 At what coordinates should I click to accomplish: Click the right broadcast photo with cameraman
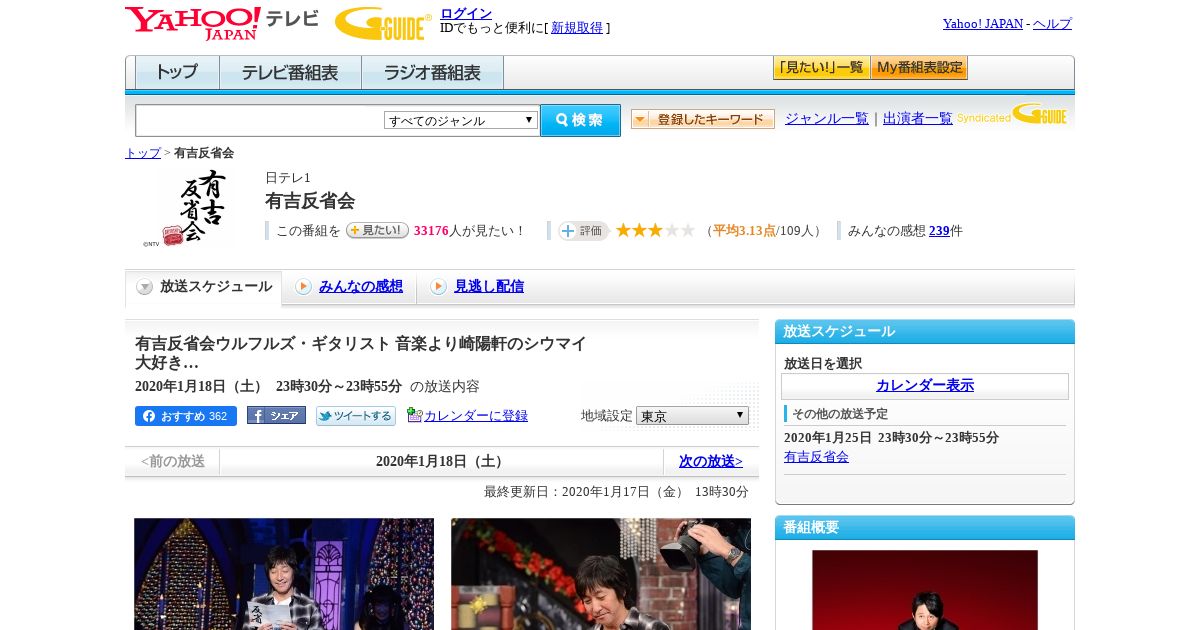click(x=601, y=574)
